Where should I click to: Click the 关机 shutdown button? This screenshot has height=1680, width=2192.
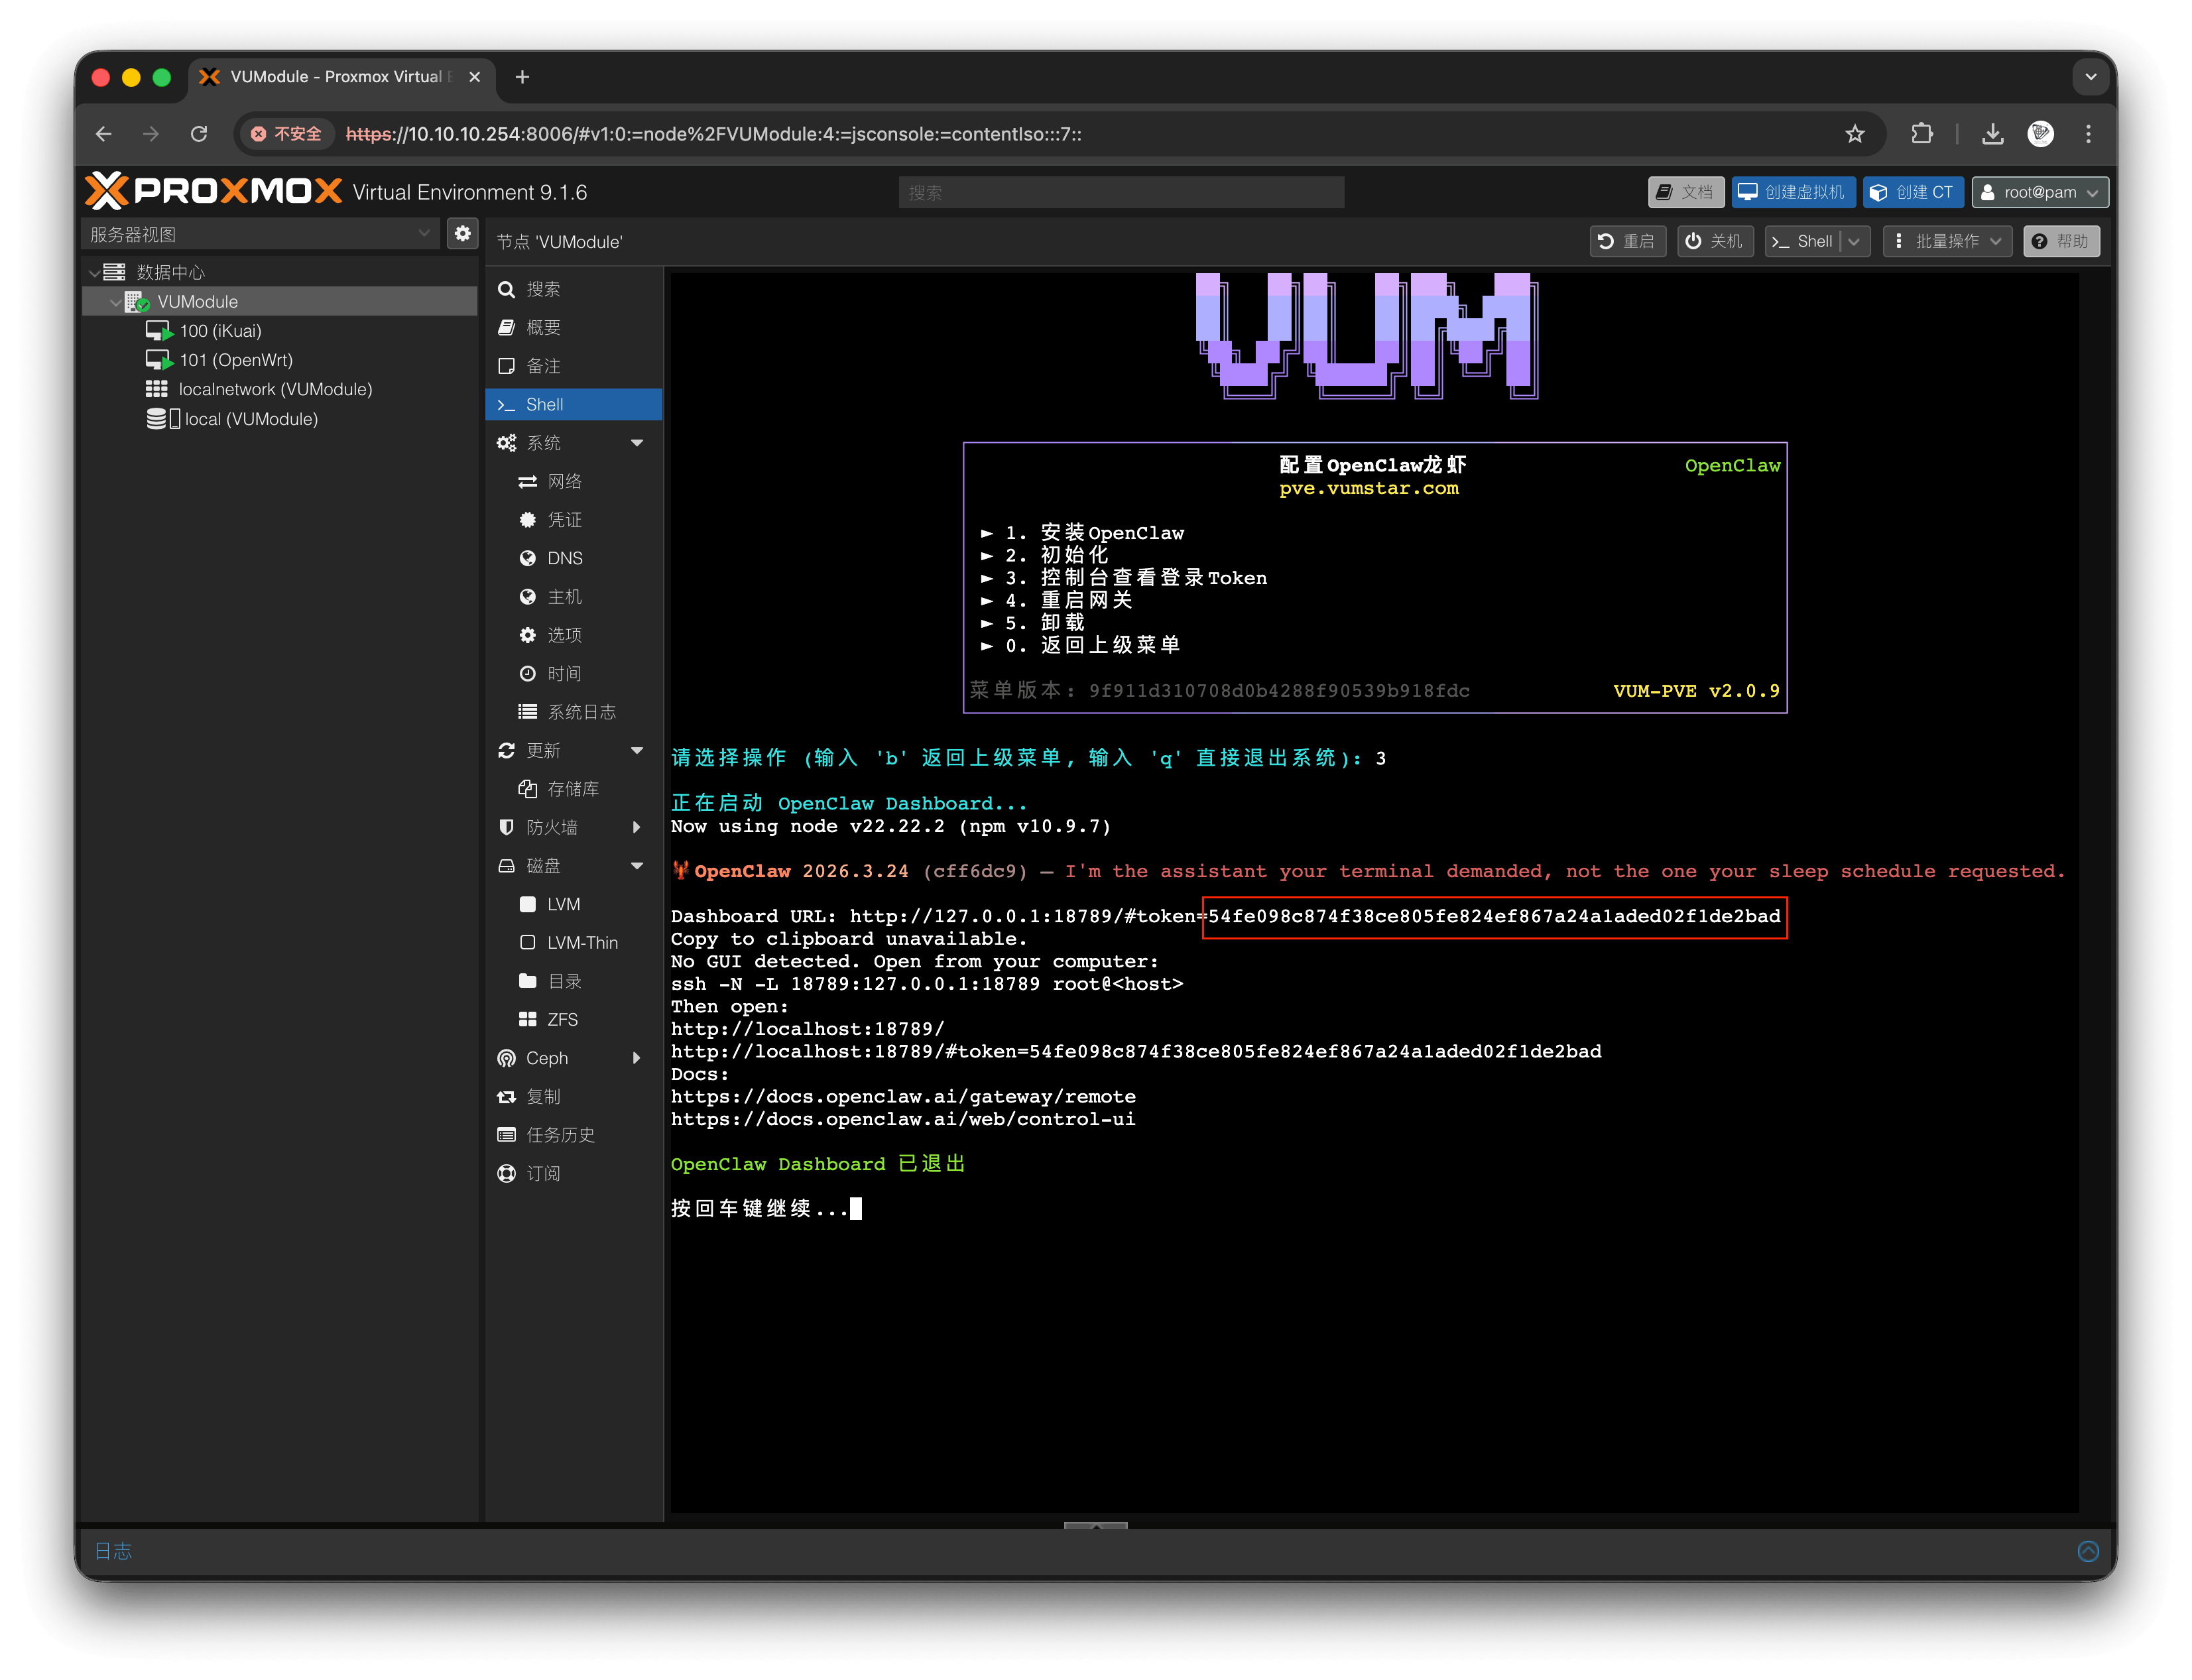pos(1714,241)
